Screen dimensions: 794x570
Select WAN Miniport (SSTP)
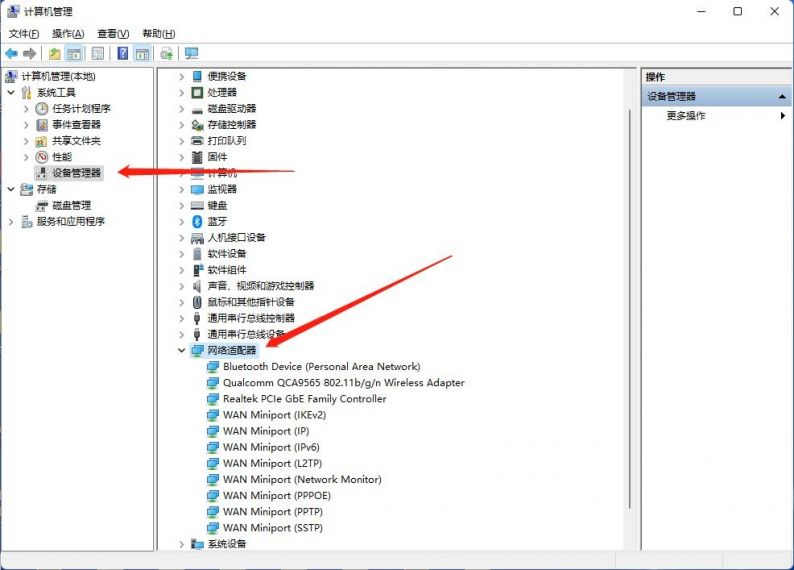(x=273, y=528)
